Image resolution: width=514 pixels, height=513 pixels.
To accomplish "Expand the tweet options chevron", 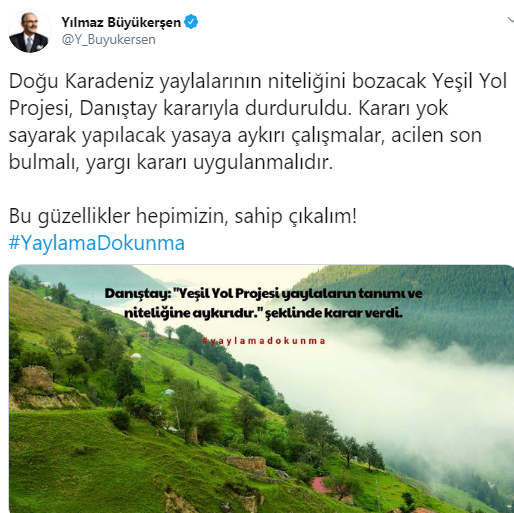I will click(510, 21).
